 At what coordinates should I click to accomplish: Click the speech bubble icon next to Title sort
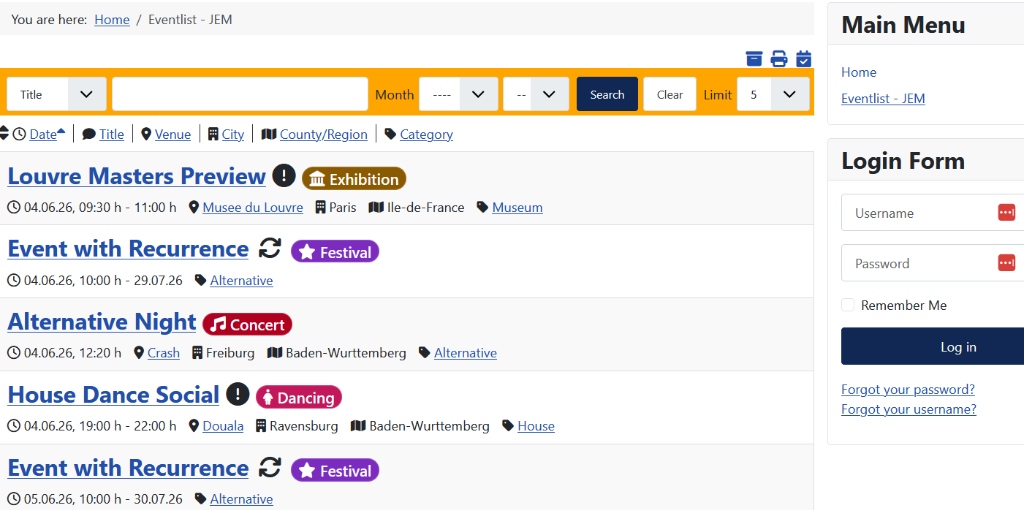click(89, 134)
